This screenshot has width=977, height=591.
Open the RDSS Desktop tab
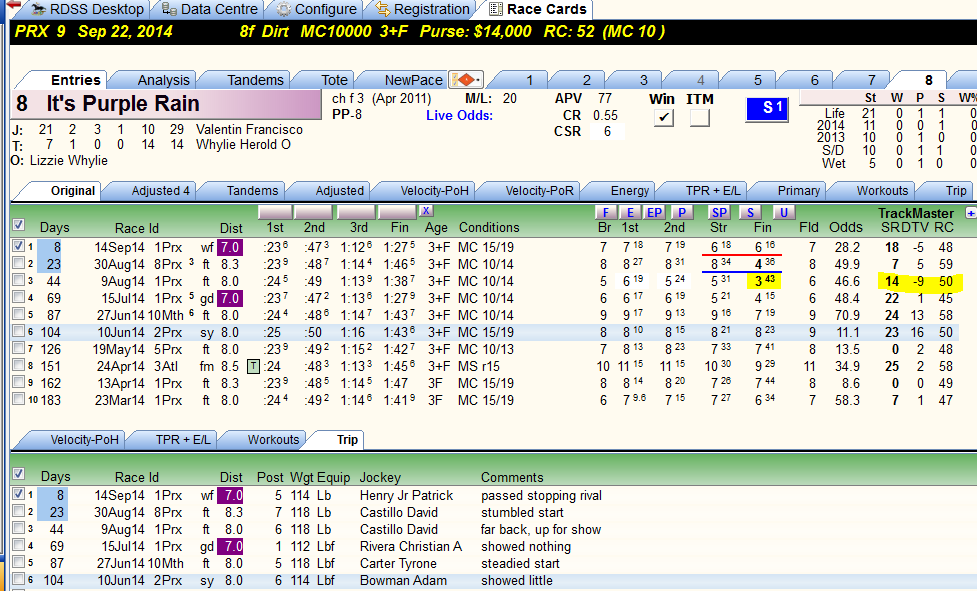[88, 9]
